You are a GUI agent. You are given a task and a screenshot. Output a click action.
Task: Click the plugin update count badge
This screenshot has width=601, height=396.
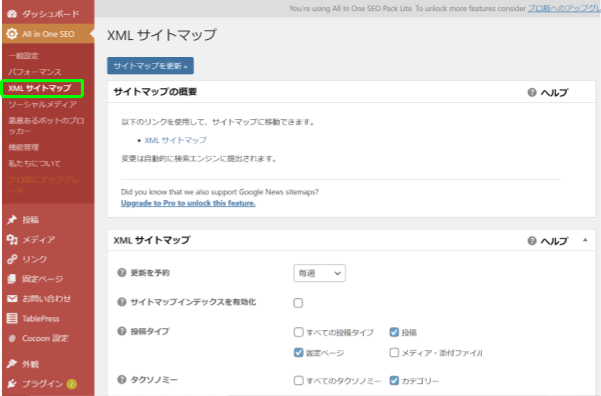pyautogui.click(x=71, y=384)
